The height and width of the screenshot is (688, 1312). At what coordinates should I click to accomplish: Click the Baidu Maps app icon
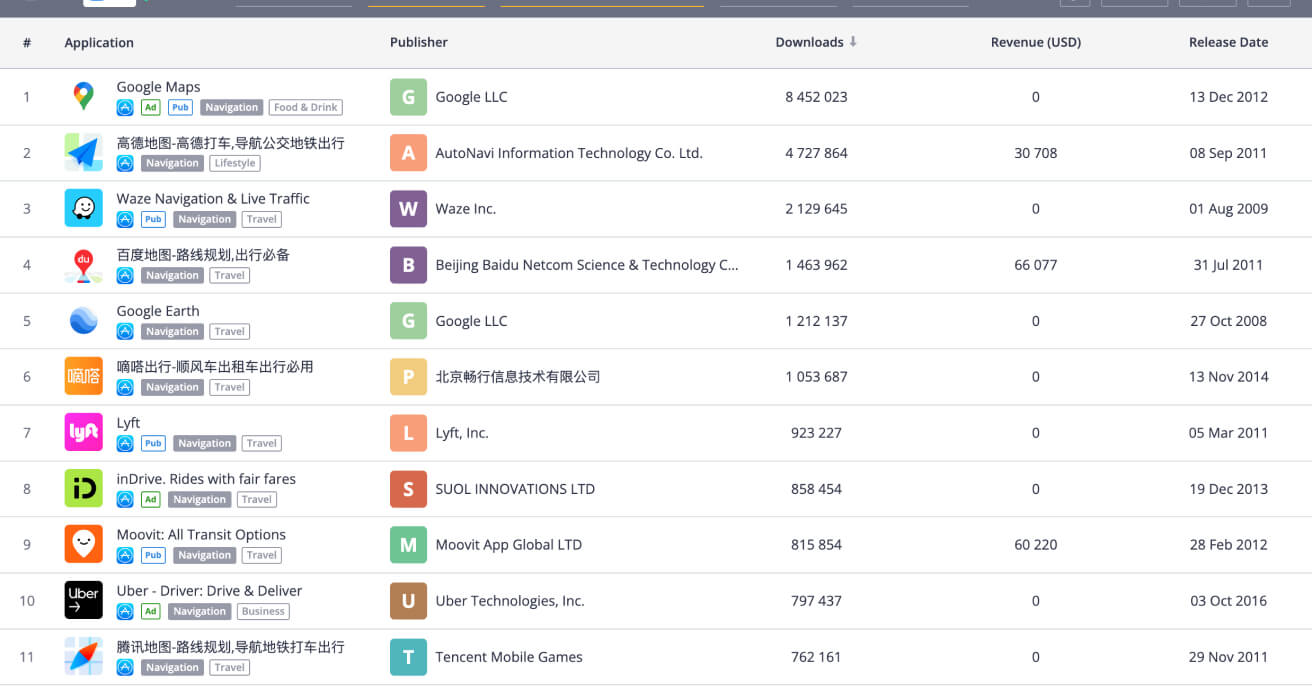(83, 265)
